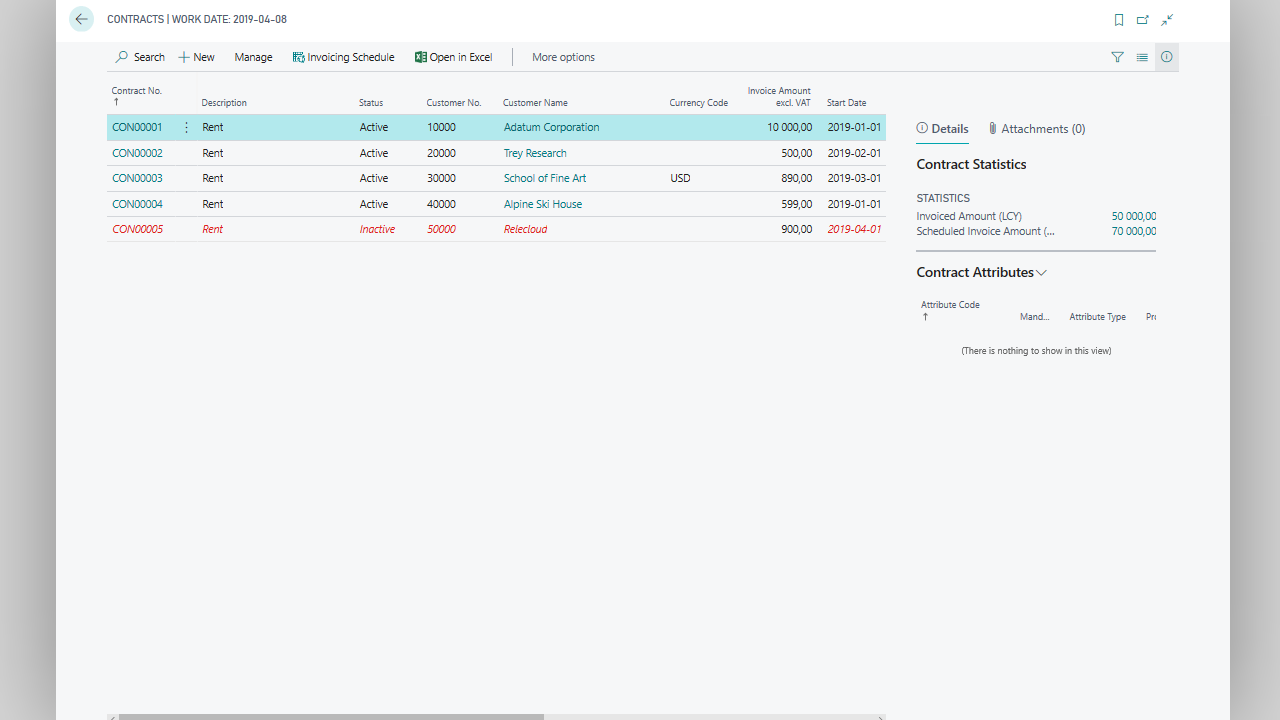
Task: Open the Manage menu
Action: (x=253, y=57)
